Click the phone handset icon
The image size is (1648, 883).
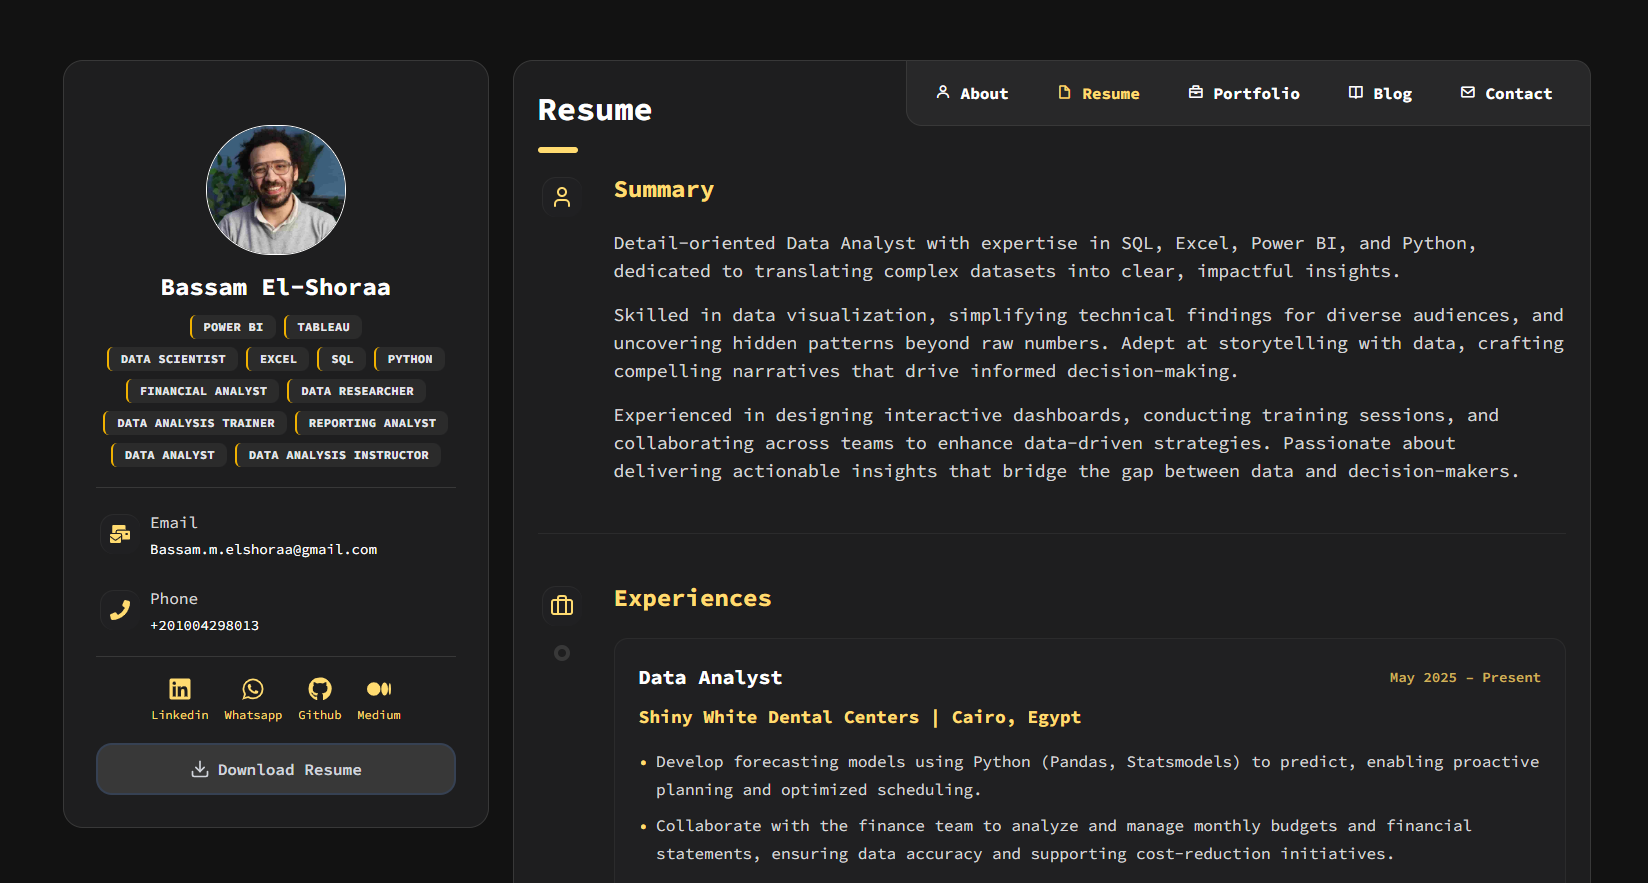[x=120, y=610]
